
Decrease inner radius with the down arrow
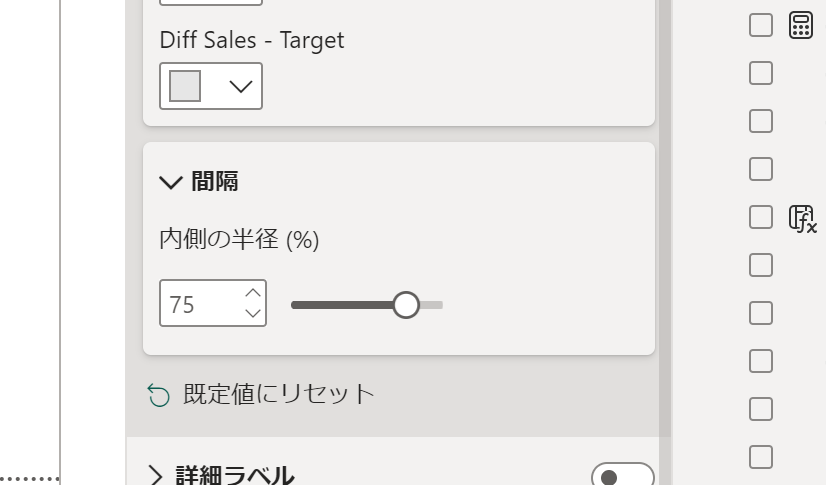(253, 313)
